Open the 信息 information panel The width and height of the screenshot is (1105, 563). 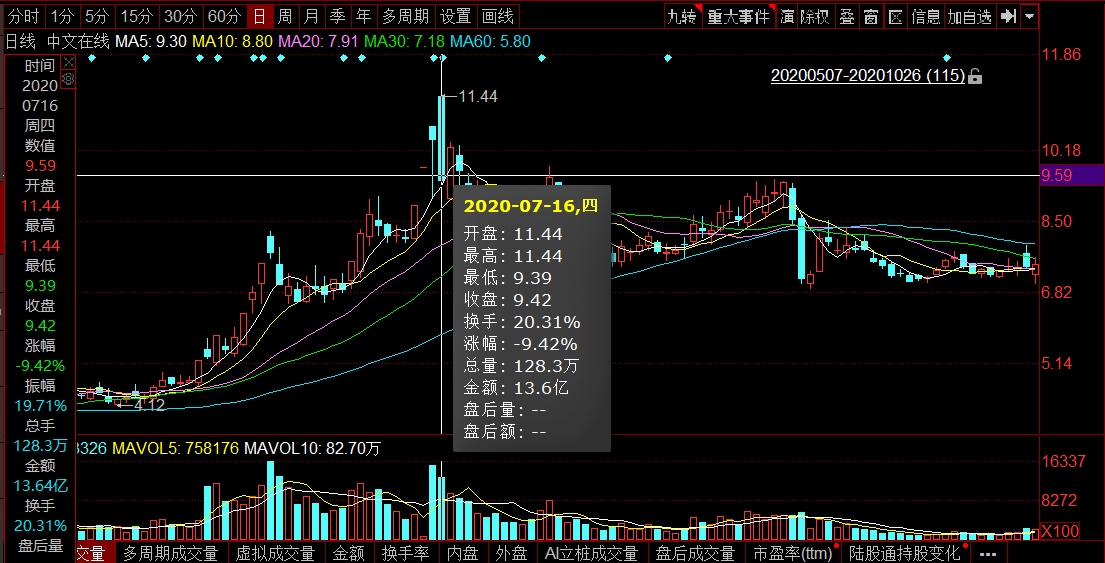click(x=926, y=16)
